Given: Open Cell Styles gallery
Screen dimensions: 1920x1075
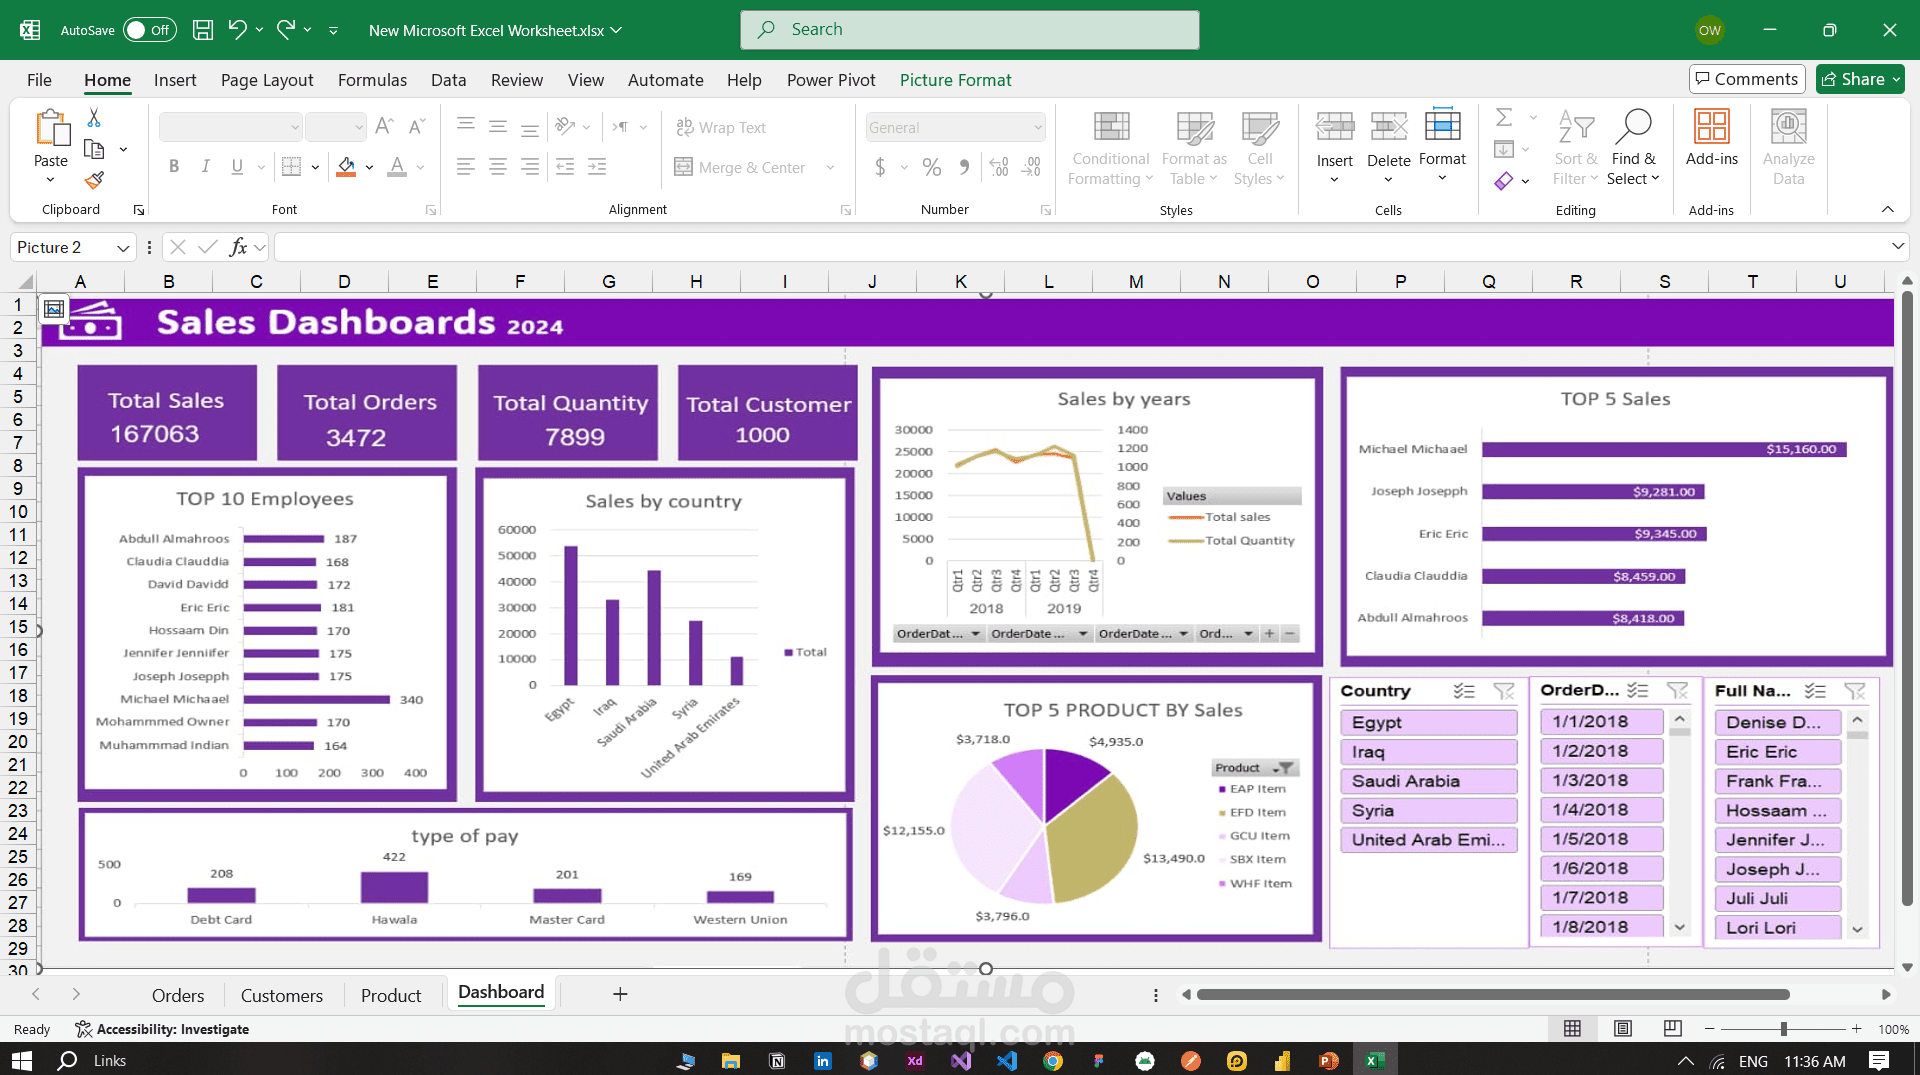Looking at the screenshot, I should click(1259, 148).
